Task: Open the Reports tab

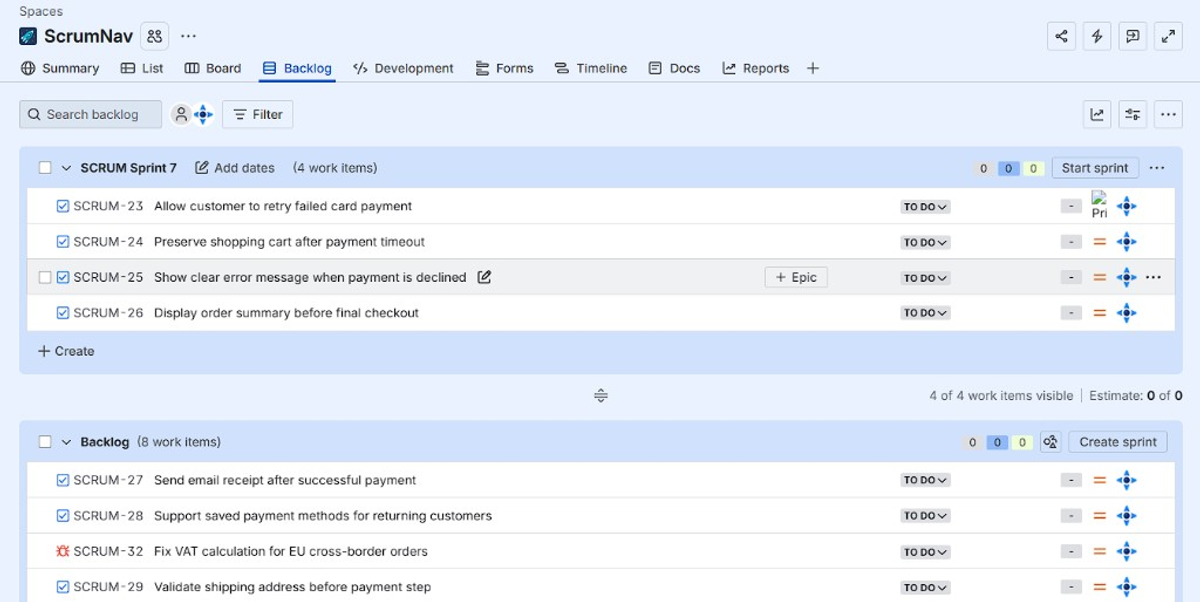Action: [x=756, y=68]
